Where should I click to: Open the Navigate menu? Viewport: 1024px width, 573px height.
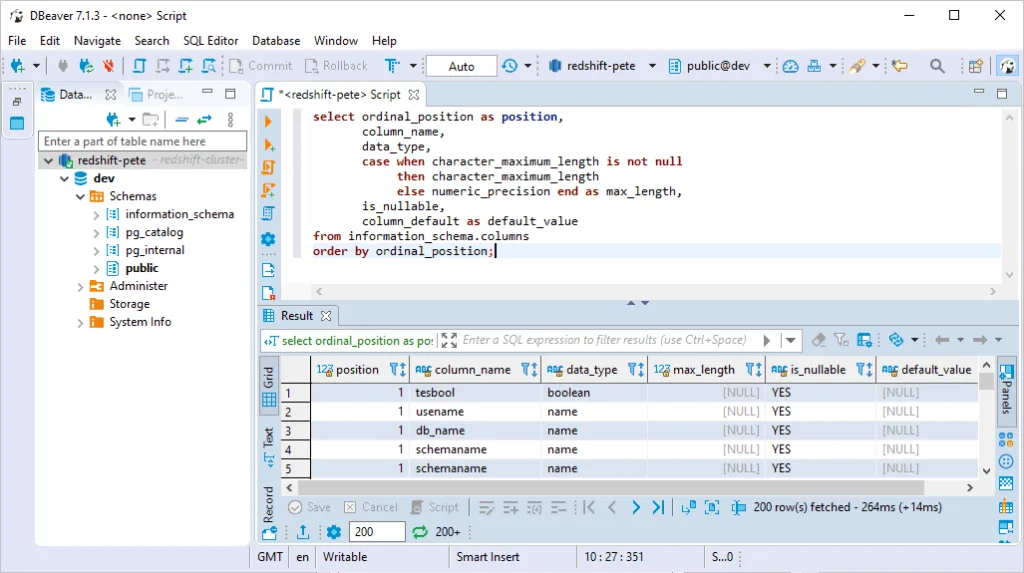pos(97,41)
